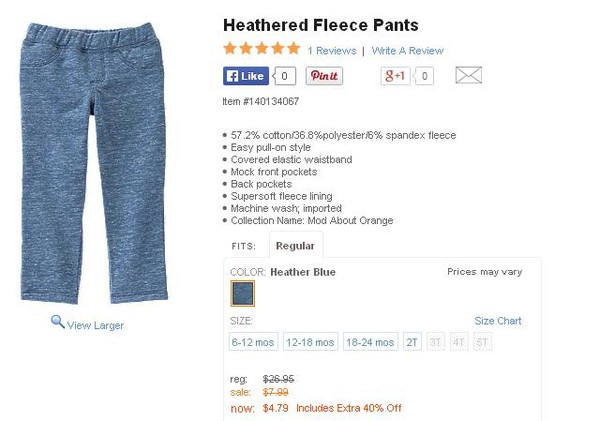The width and height of the screenshot is (600, 421).
Task: Click the blue fleece pants product image
Action: coord(94,163)
